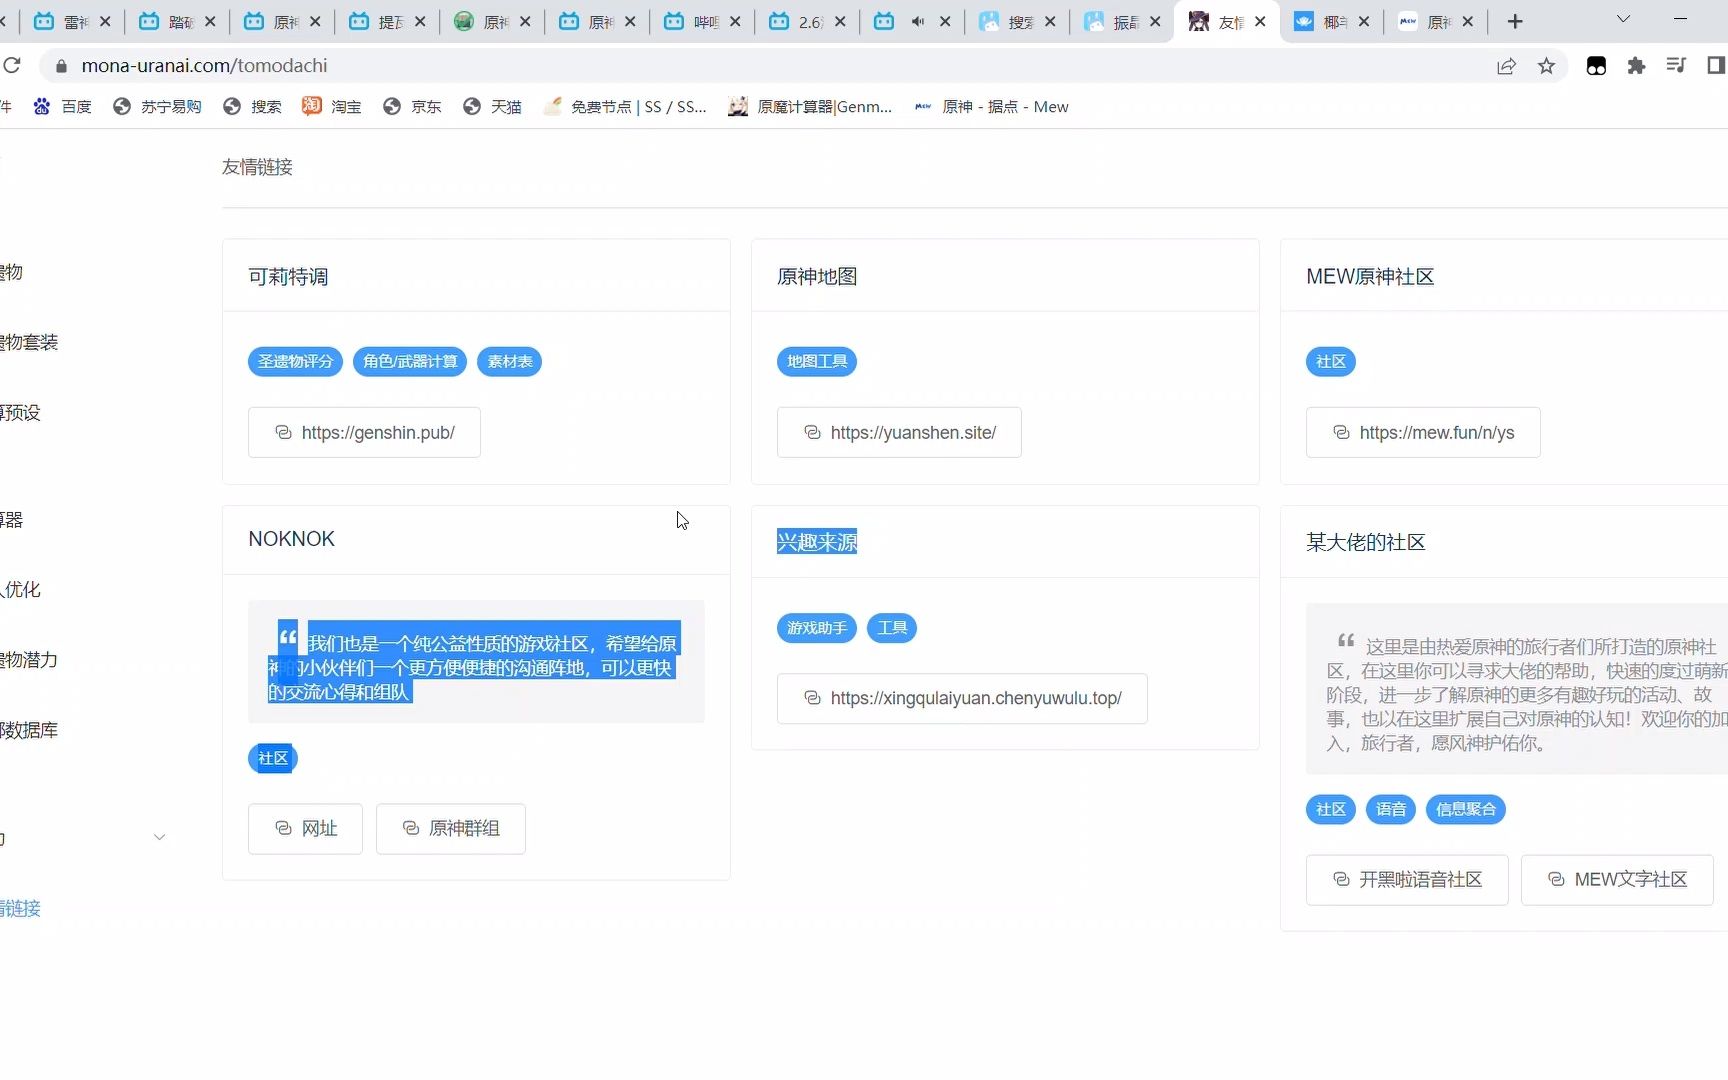Open the https://genshin.pub/ link button
Image resolution: width=1728 pixels, height=1080 pixels.
364,432
